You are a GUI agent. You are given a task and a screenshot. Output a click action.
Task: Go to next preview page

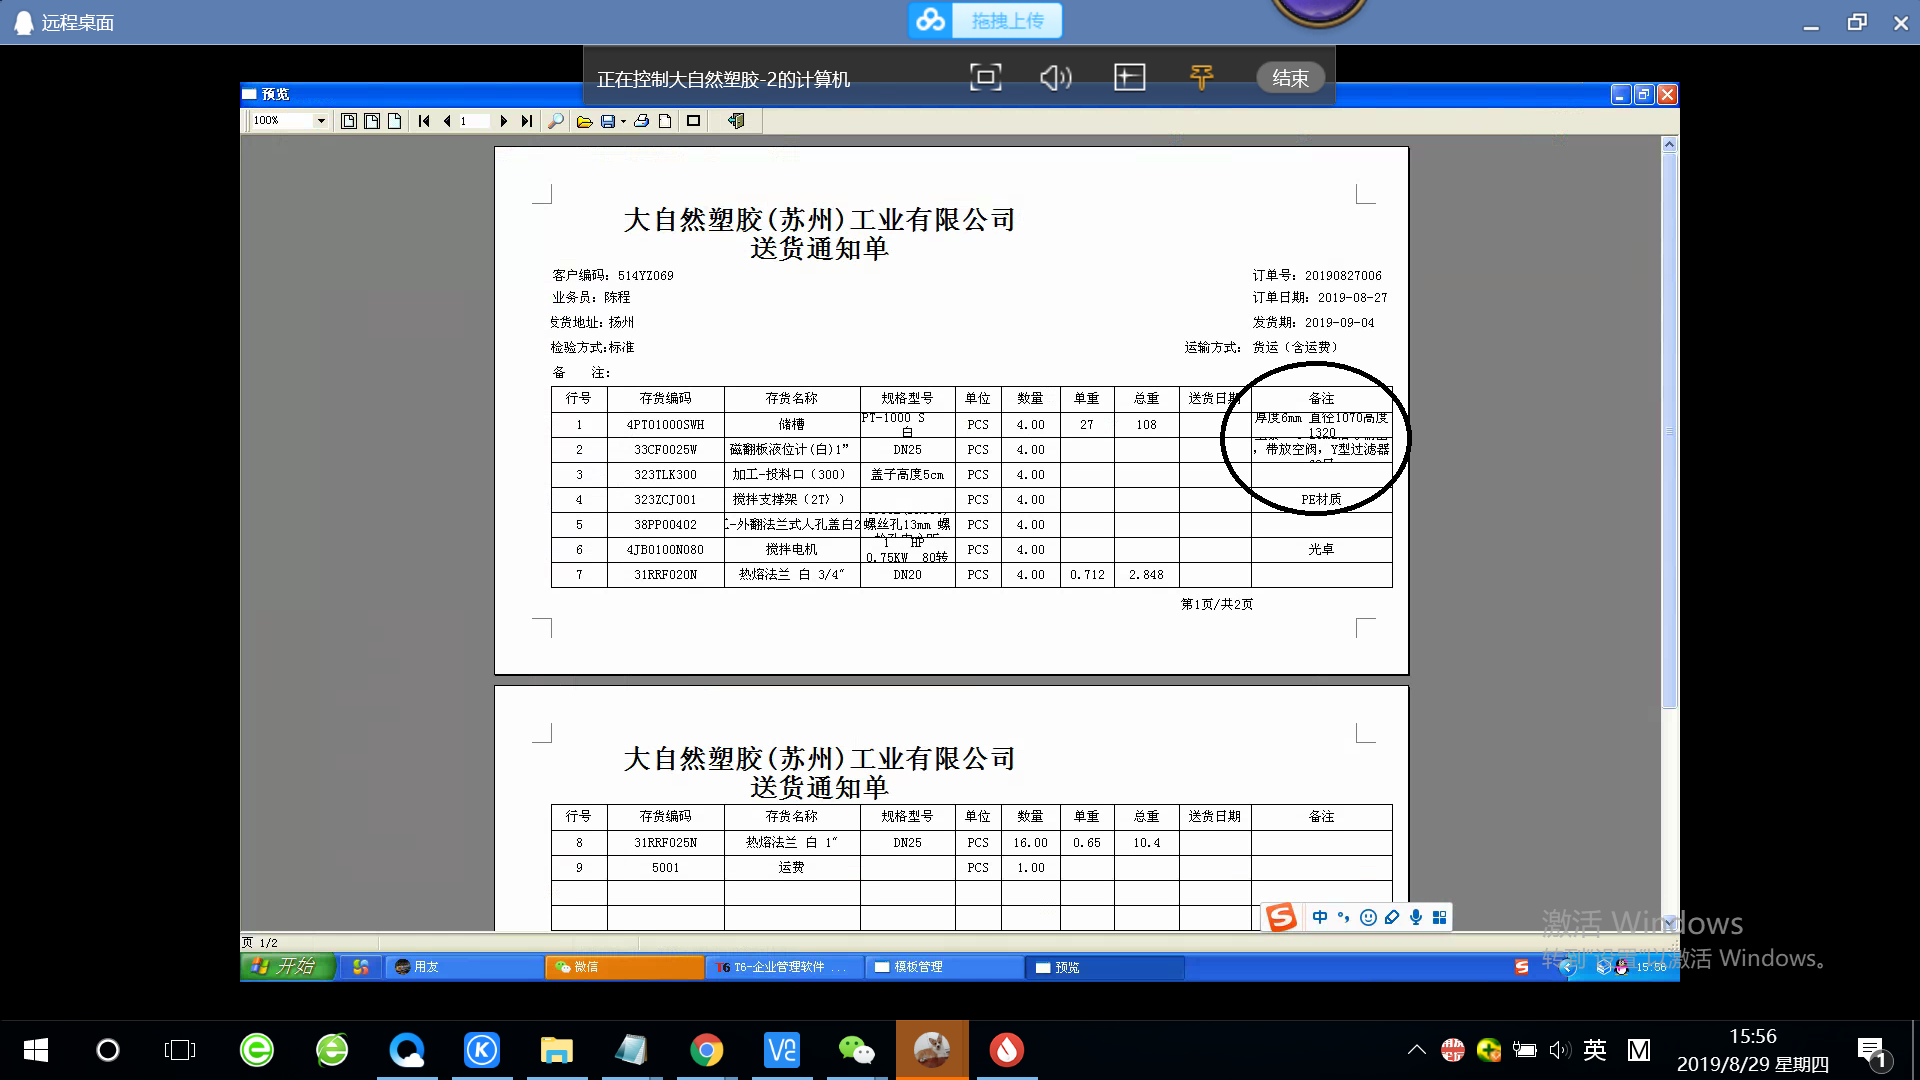504,121
